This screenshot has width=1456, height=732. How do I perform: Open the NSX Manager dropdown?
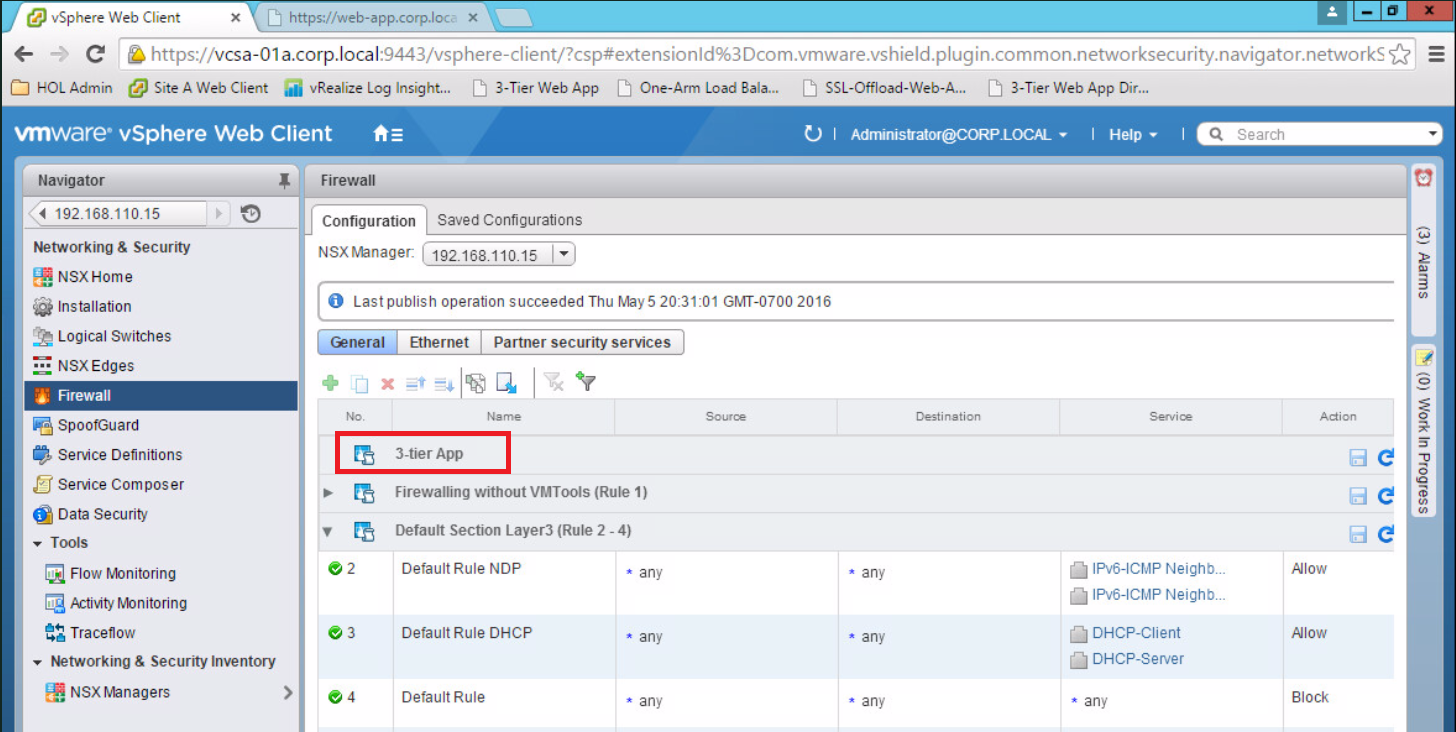coord(564,255)
